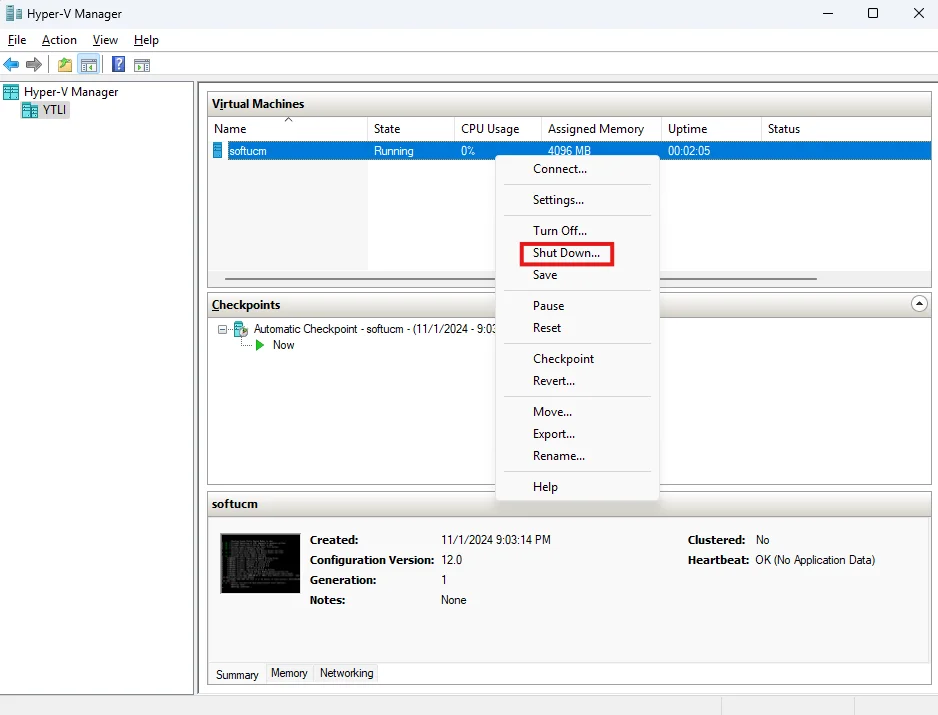Switch to the Memory tab
This screenshot has width=938, height=715.
click(x=289, y=673)
